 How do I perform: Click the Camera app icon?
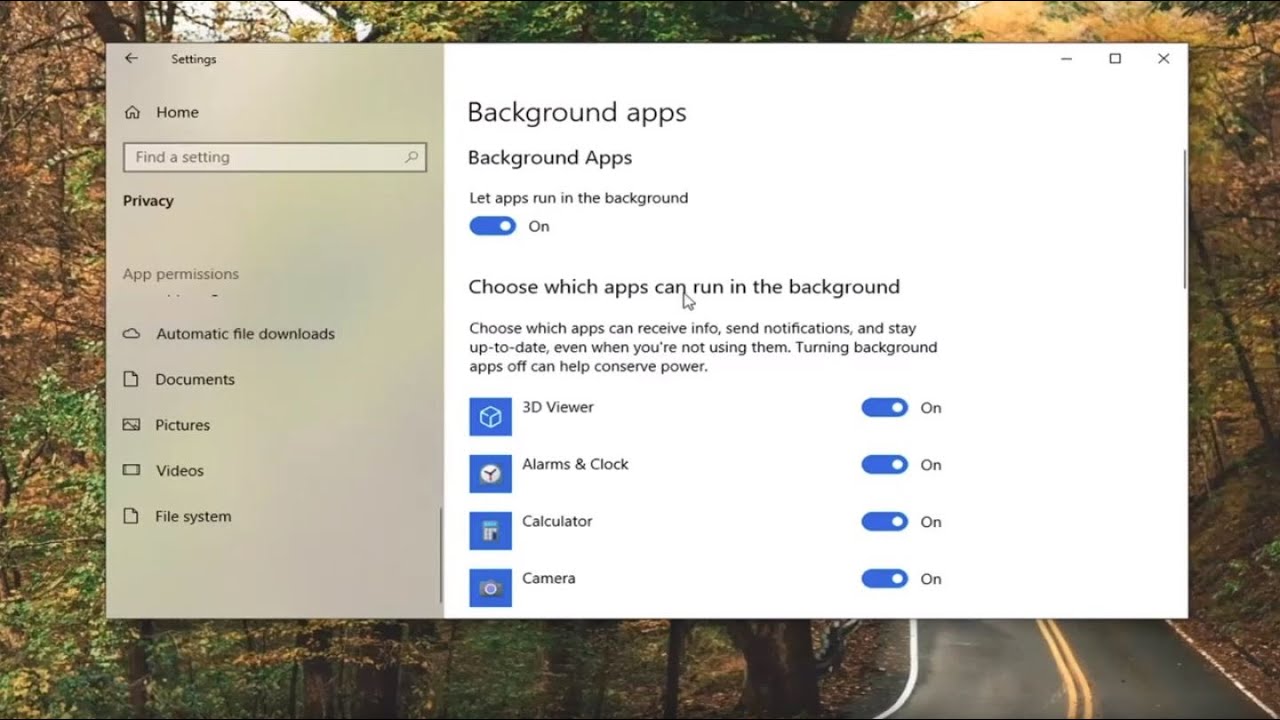click(490, 588)
